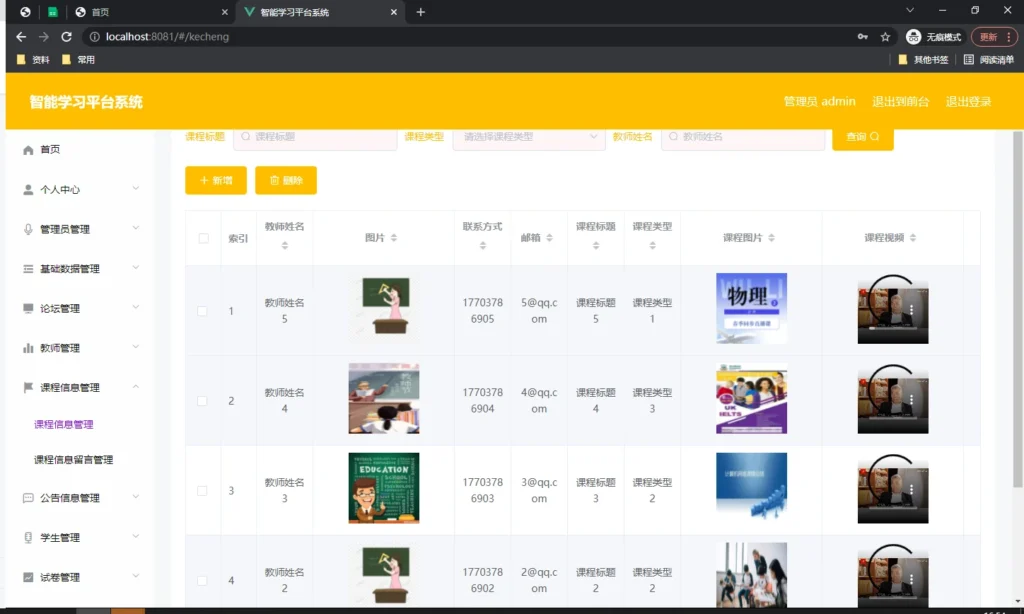Click the flag icon beside 课程信息管理
The width and height of the screenshot is (1024, 614).
[x=29, y=387]
